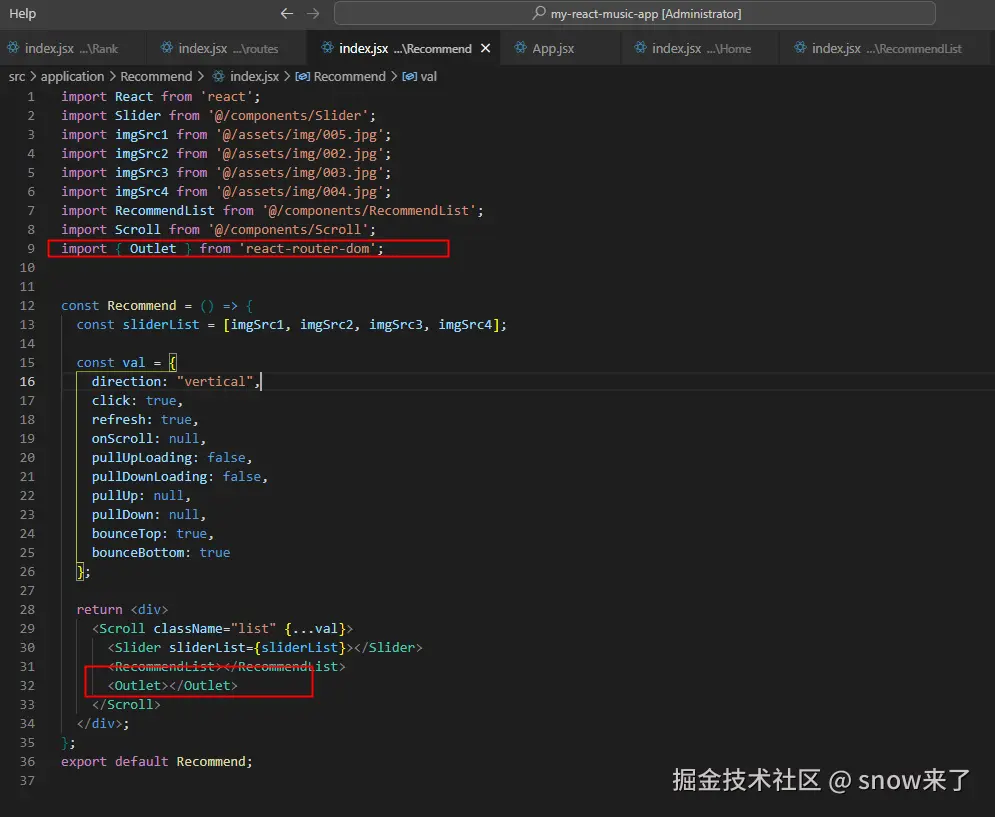Click bounceBottom property name

click(138, 552)
